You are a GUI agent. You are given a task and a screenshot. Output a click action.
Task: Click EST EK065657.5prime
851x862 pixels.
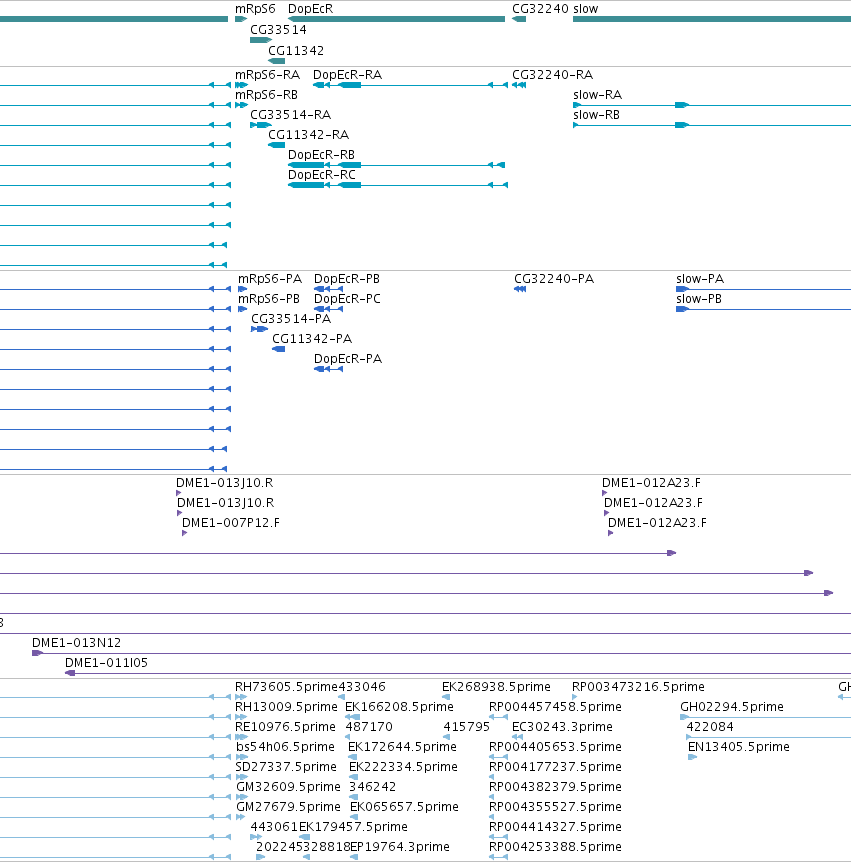pyautogui.click(x=404, y=806)
